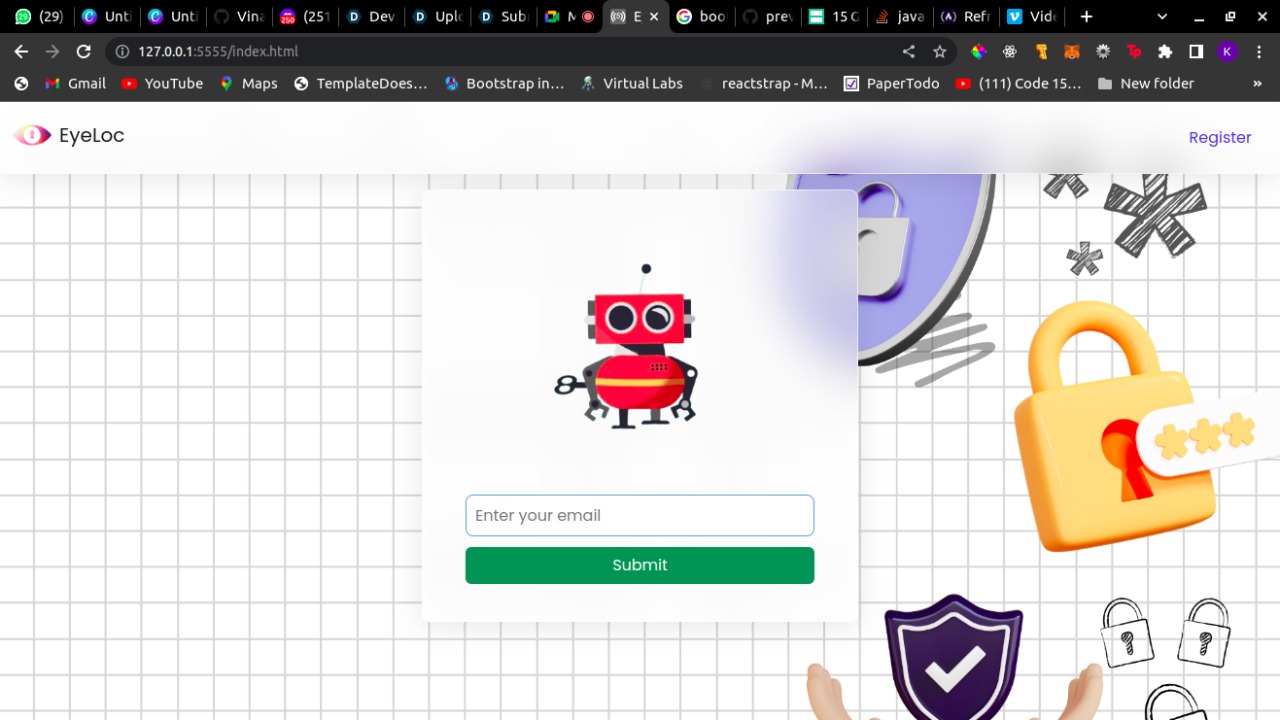Click the green Submit button
Screen dimensions: 1280x720
click(x=640, y=565)
